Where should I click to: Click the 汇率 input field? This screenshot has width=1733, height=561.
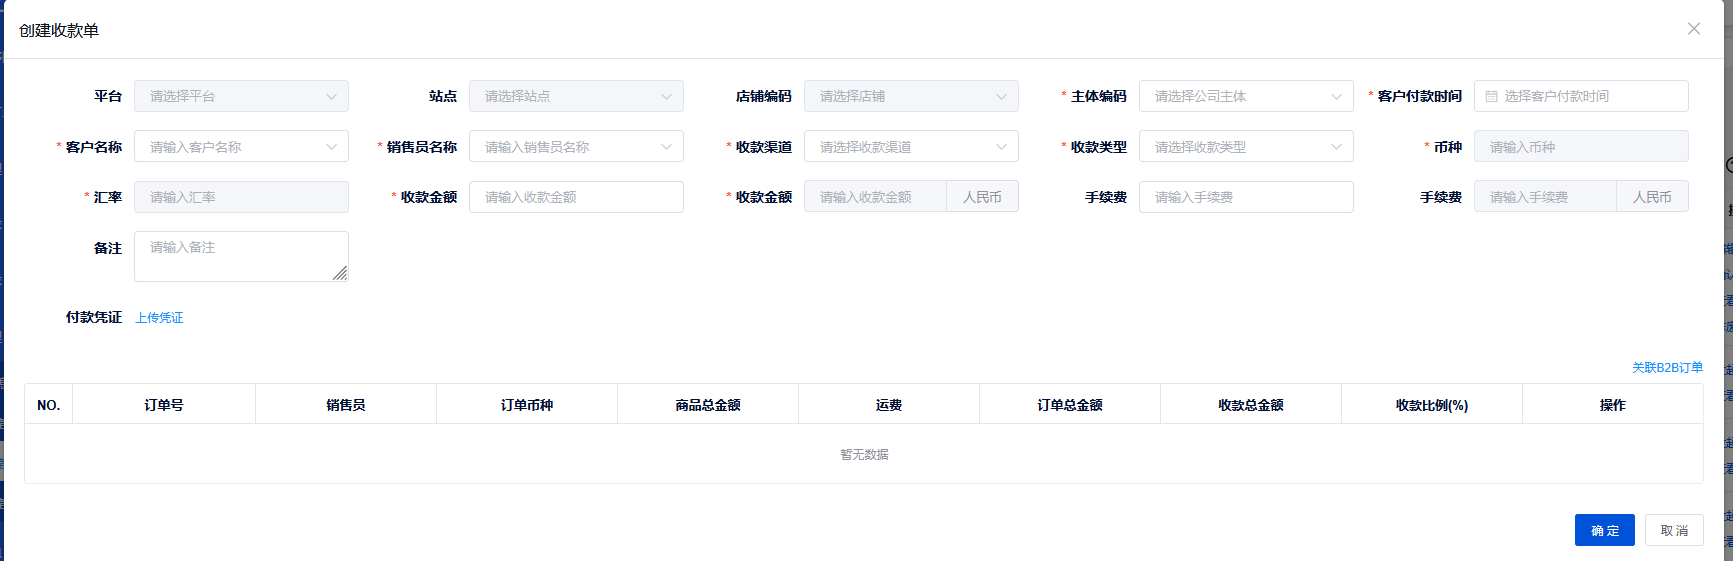point(241,197)
